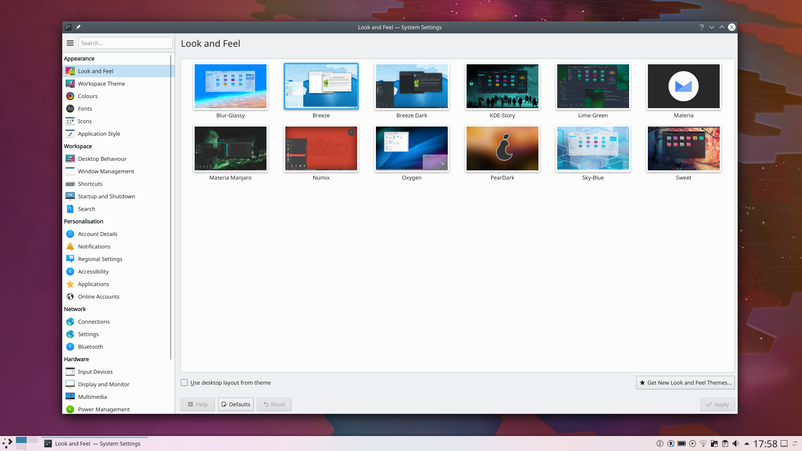
Task: Pick the Sky-Blue theme thumbnail
Action: (593, 149)
